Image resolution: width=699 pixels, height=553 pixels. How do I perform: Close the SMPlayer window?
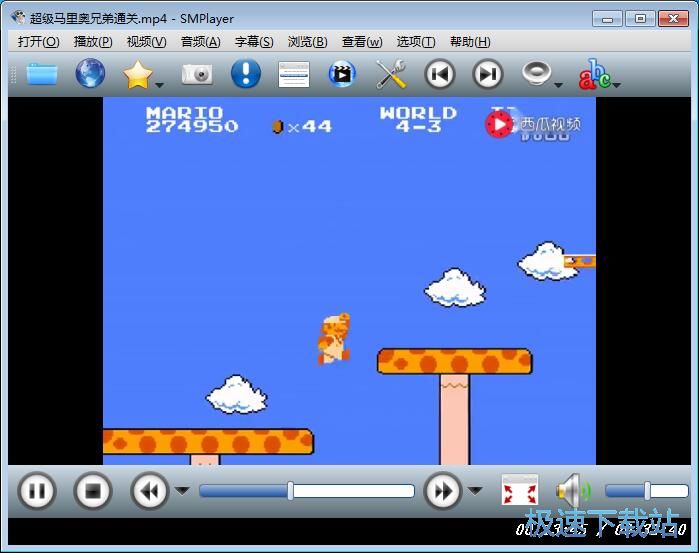point(673,19)
